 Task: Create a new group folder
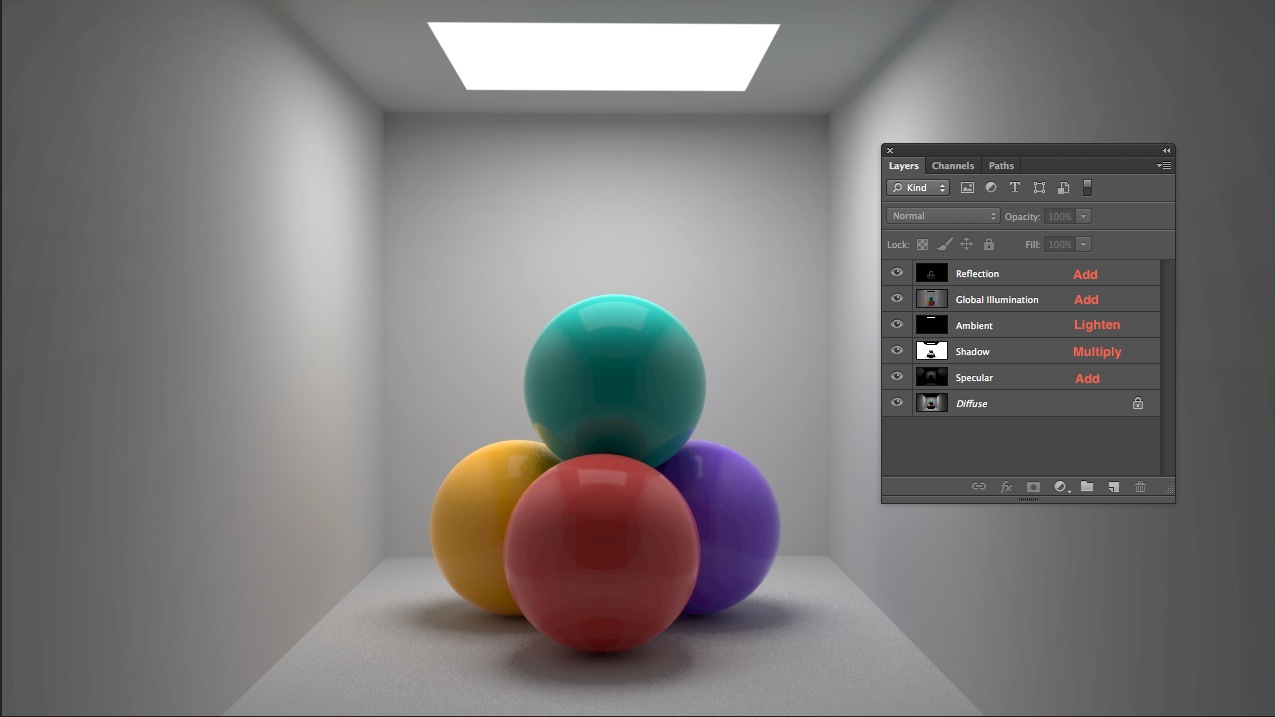(x=1087, y=487)
